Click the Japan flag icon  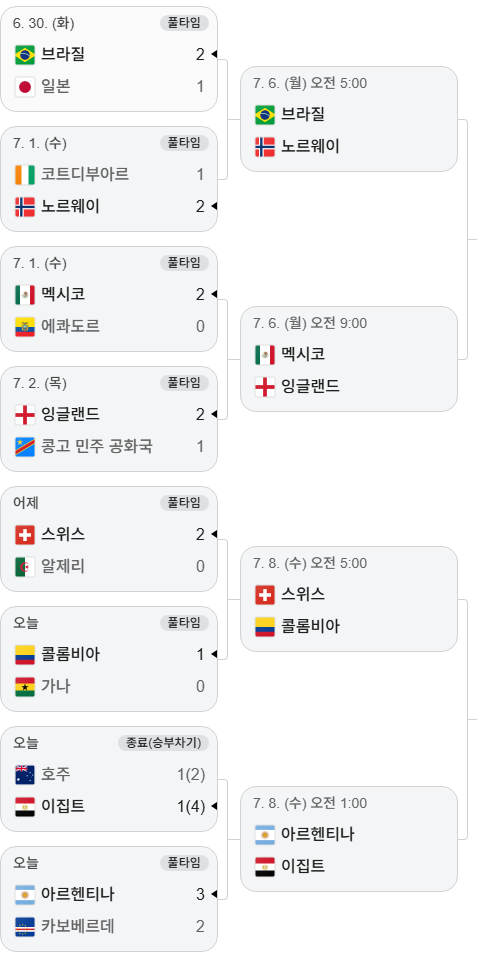tap(25, 87)
